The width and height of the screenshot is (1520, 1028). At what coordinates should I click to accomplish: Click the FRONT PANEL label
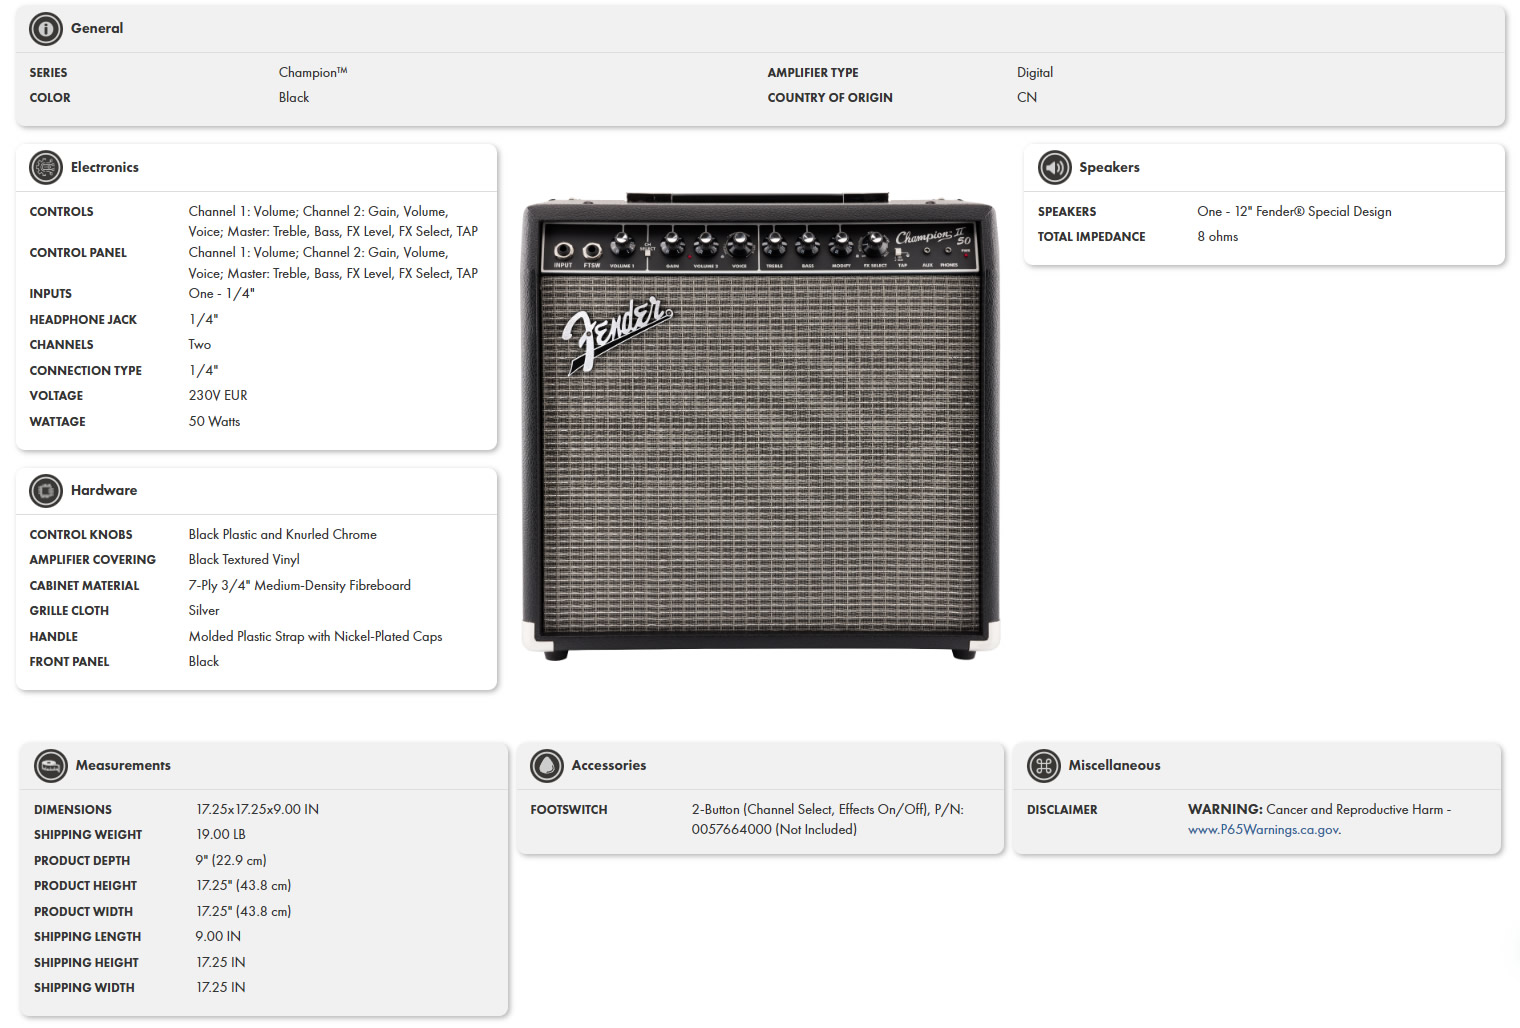69,662
